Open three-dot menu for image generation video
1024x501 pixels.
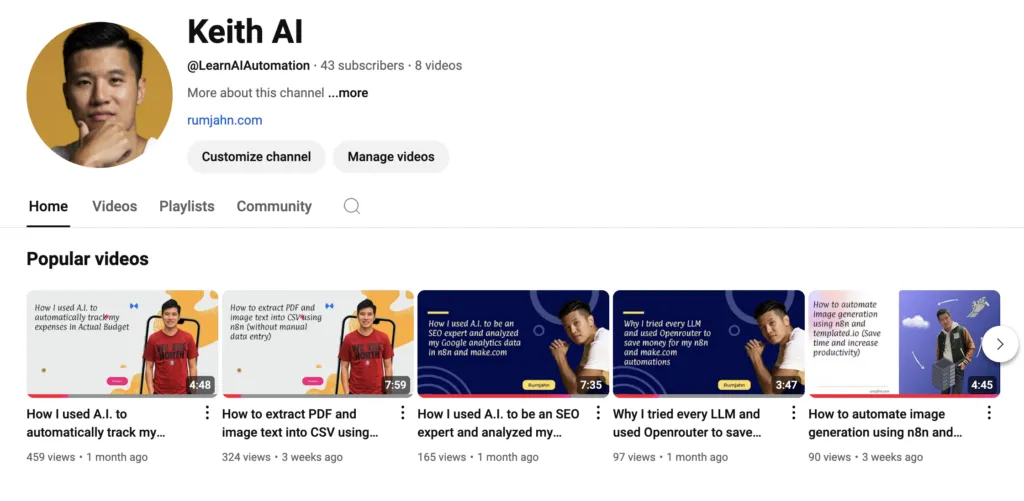coord(989,413)
